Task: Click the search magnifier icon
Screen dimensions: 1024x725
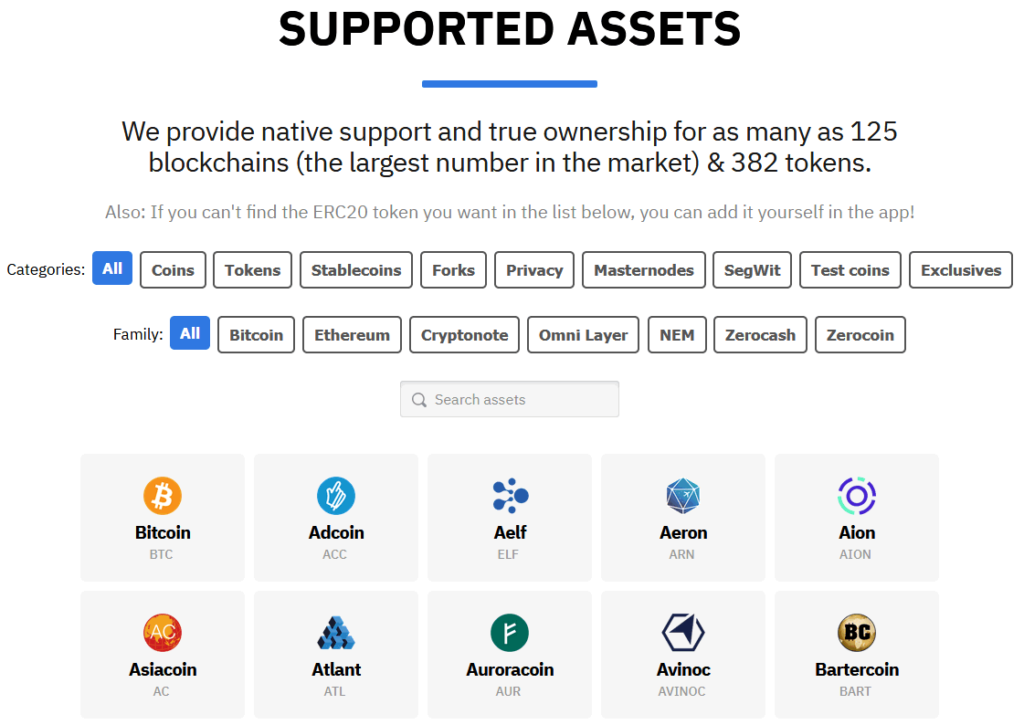Action: (419, 399)
